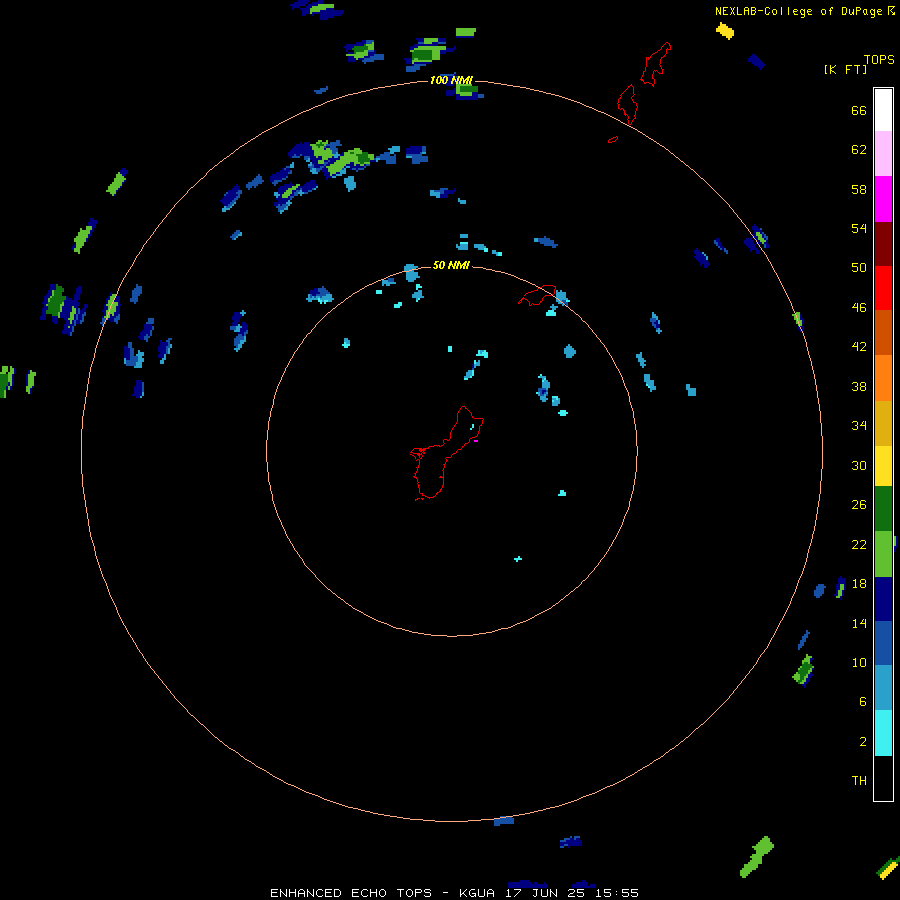Select the light green legend swatch near 22
Screen dimensions: 900x900
(x=883, y=554)
